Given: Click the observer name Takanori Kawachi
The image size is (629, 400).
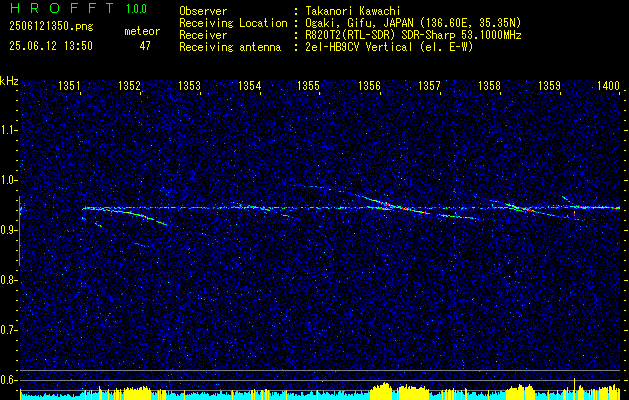Looking at the screenshot, I should (353, 11).
